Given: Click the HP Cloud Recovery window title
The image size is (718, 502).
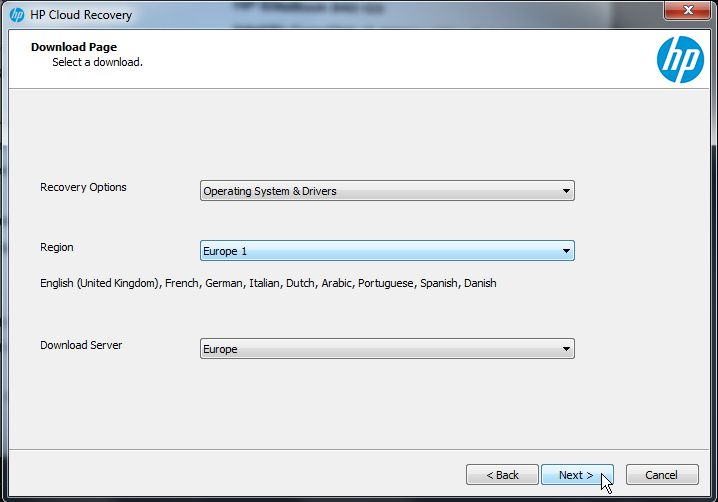Looking at the screenshot, I should [x=81, y=15].
